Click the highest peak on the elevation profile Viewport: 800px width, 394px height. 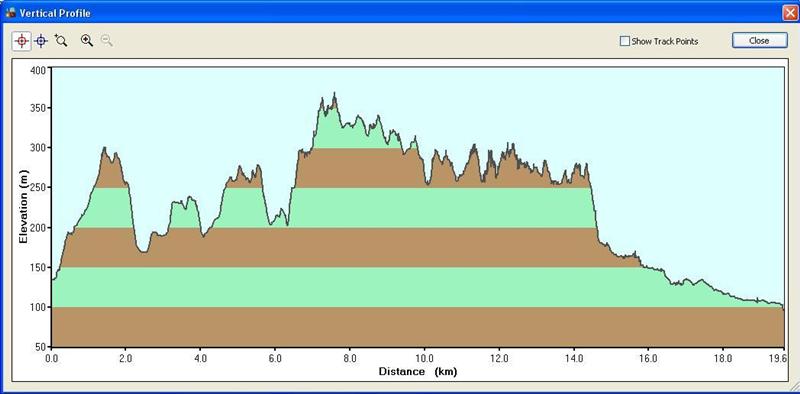click(335, 94)
